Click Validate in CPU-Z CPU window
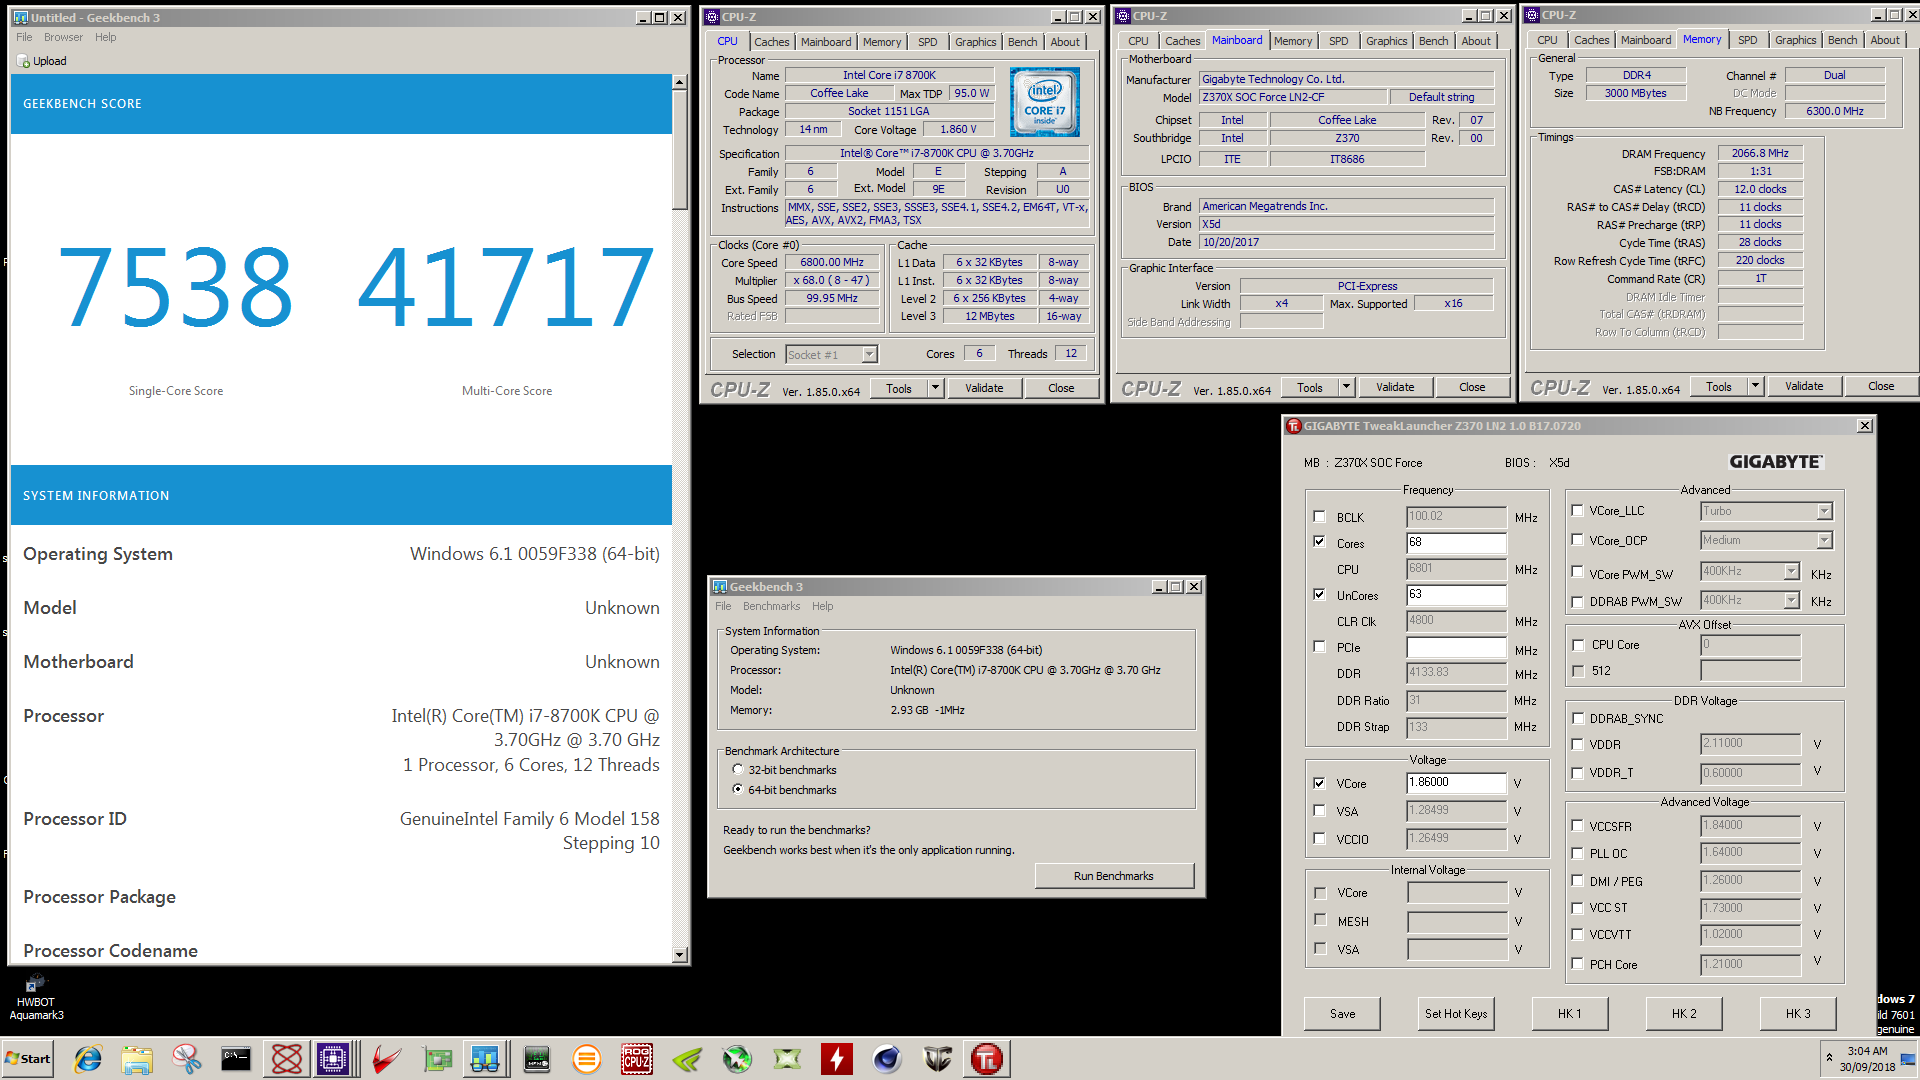This screenshot has width=1920, height=1080. tap(984, 388)
